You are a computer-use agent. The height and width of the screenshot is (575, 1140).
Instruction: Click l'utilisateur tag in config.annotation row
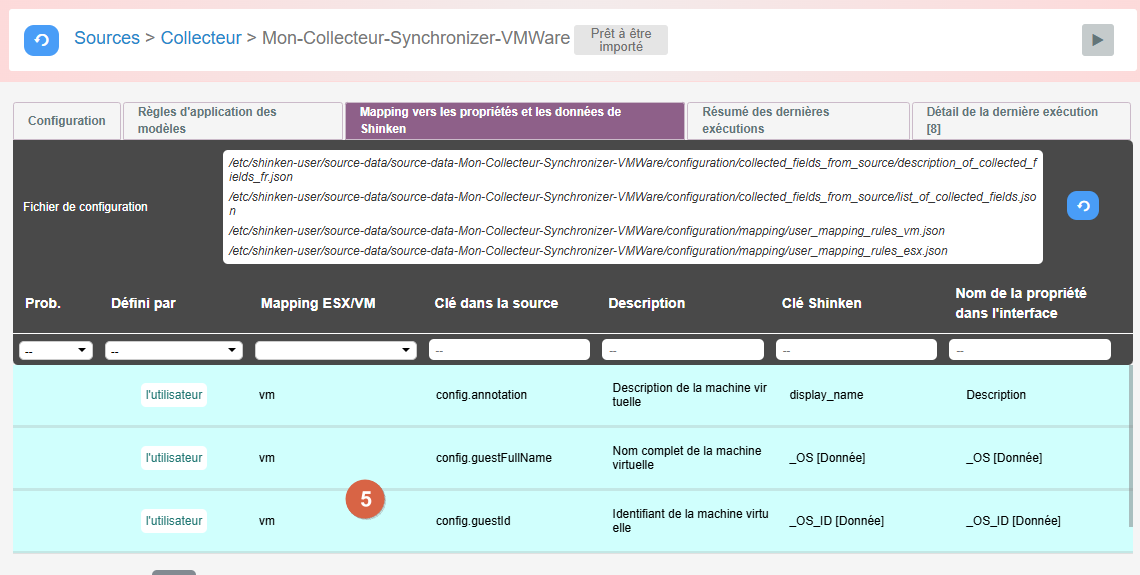[174, 395]
